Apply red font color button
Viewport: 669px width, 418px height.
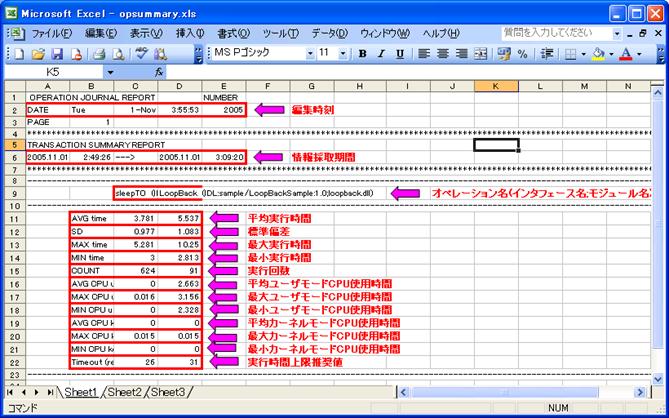[x=626, y=54]
